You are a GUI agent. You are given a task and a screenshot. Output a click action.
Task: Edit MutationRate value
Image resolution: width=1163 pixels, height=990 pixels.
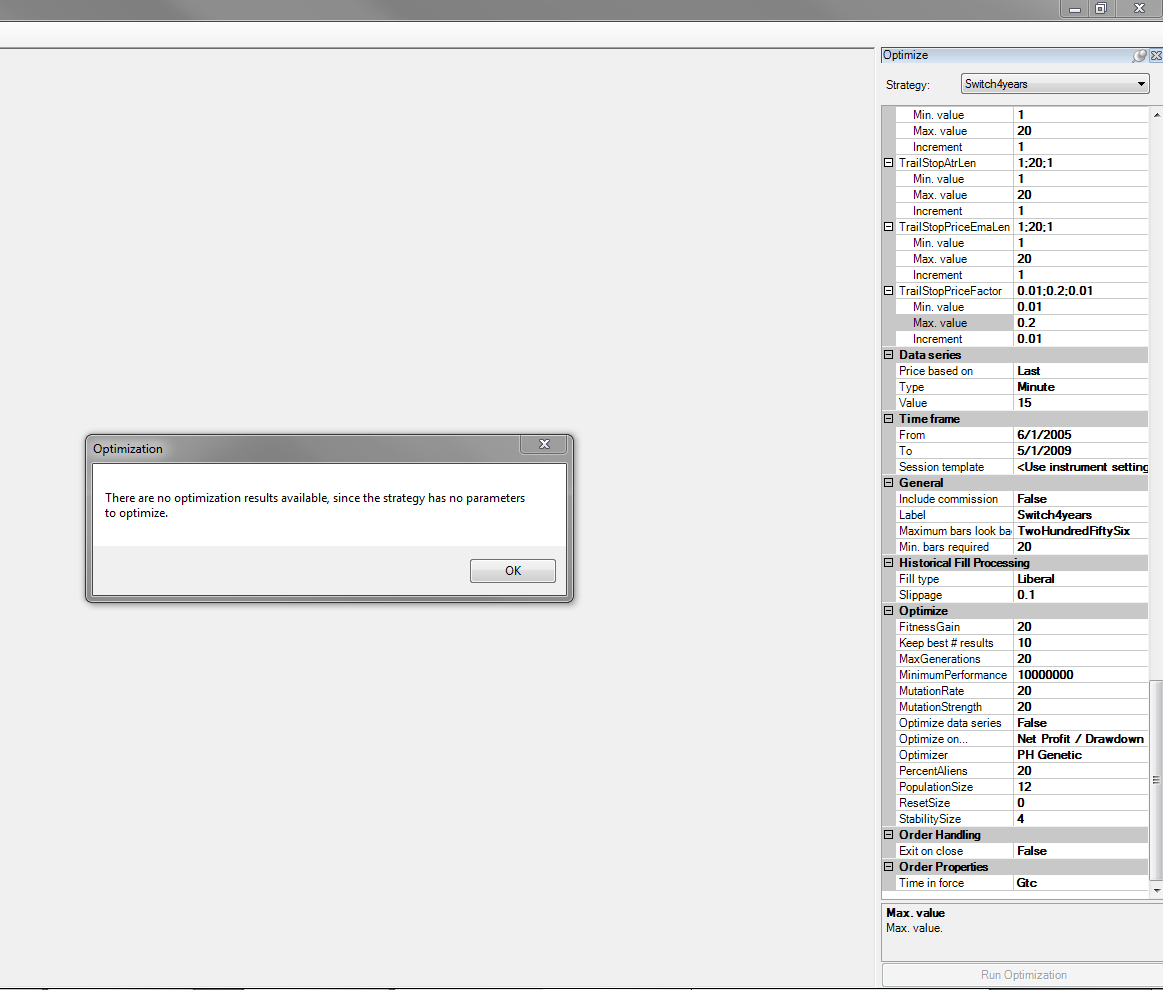[x=1081, y=690]
